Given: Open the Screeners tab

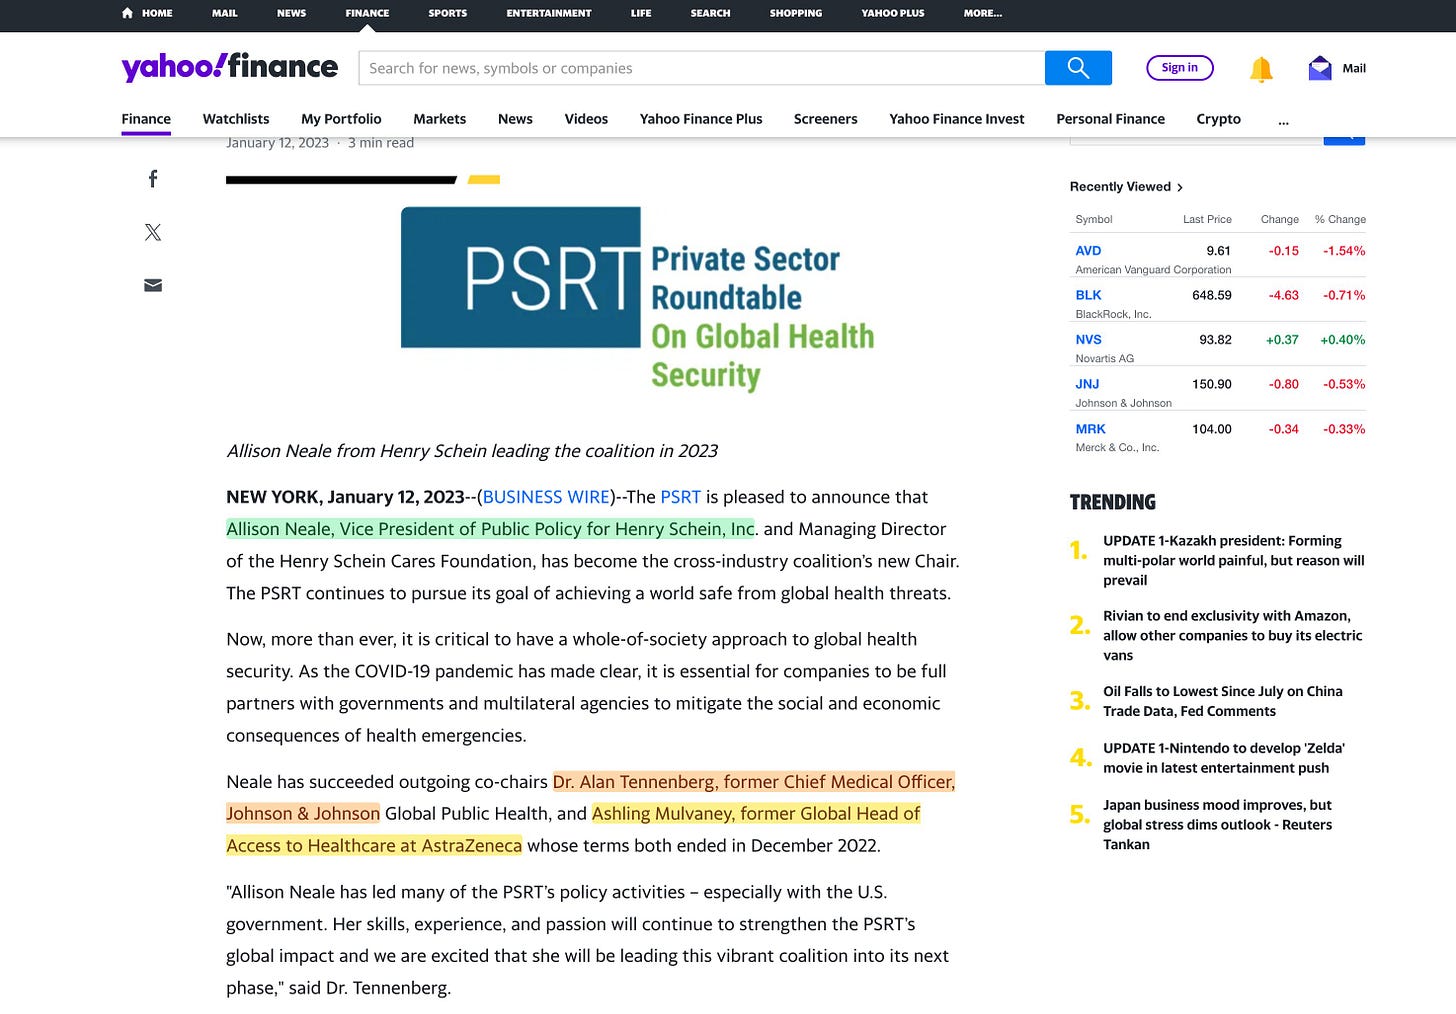Looking at the screenshot, I should (x=825, y=118).
